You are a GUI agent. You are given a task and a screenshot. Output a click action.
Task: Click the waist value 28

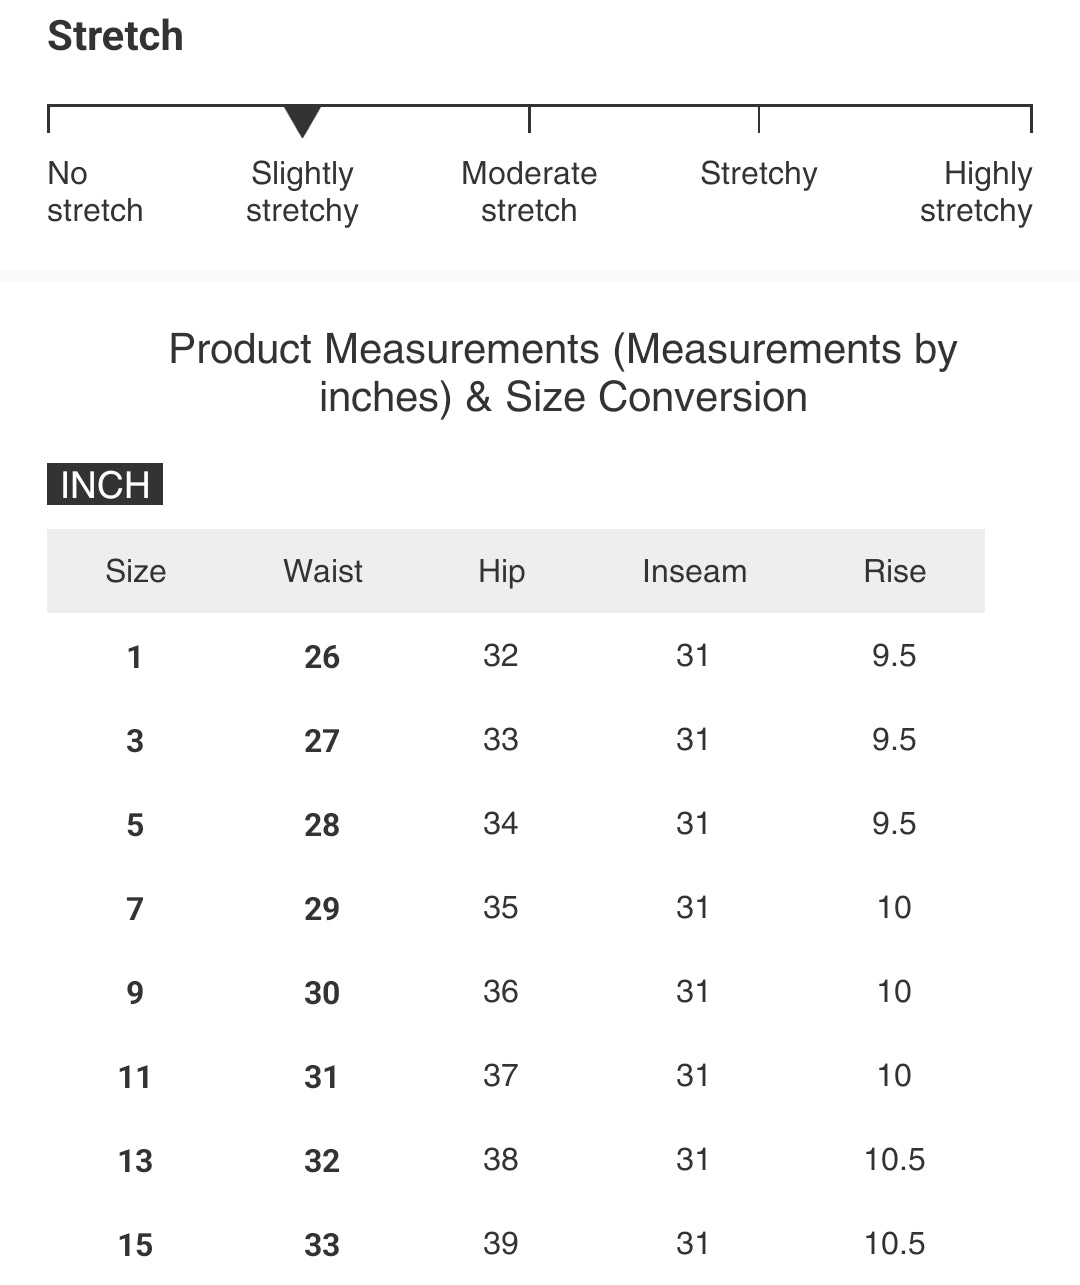[322, 825]
